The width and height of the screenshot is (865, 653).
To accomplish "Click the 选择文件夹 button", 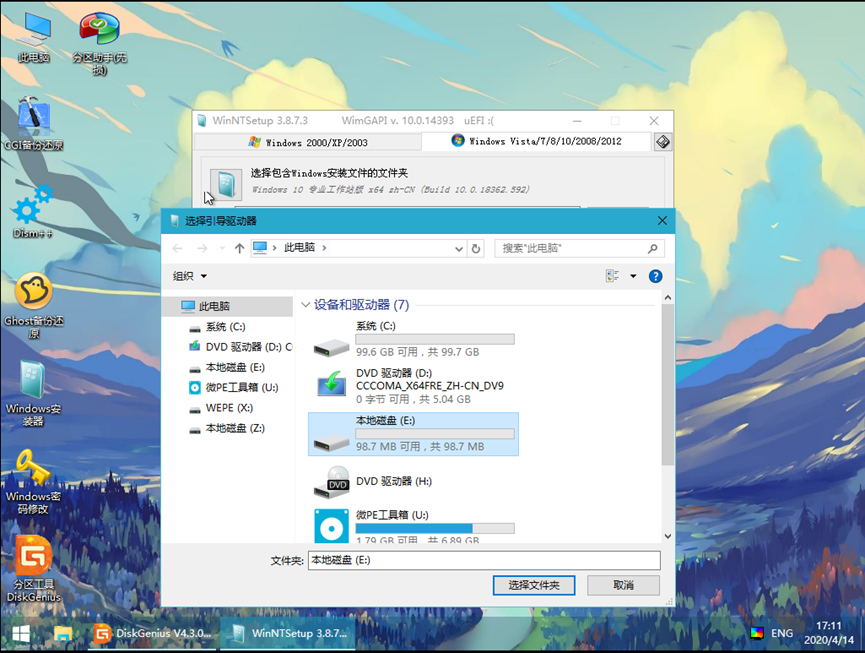I will pyautogui.click(x=533, y=585).
